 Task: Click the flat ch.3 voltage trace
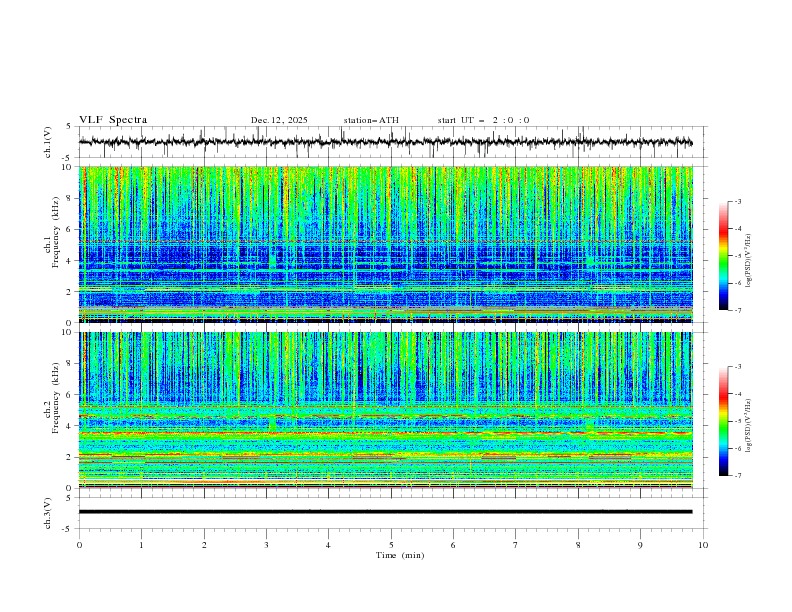pos(385,512)
